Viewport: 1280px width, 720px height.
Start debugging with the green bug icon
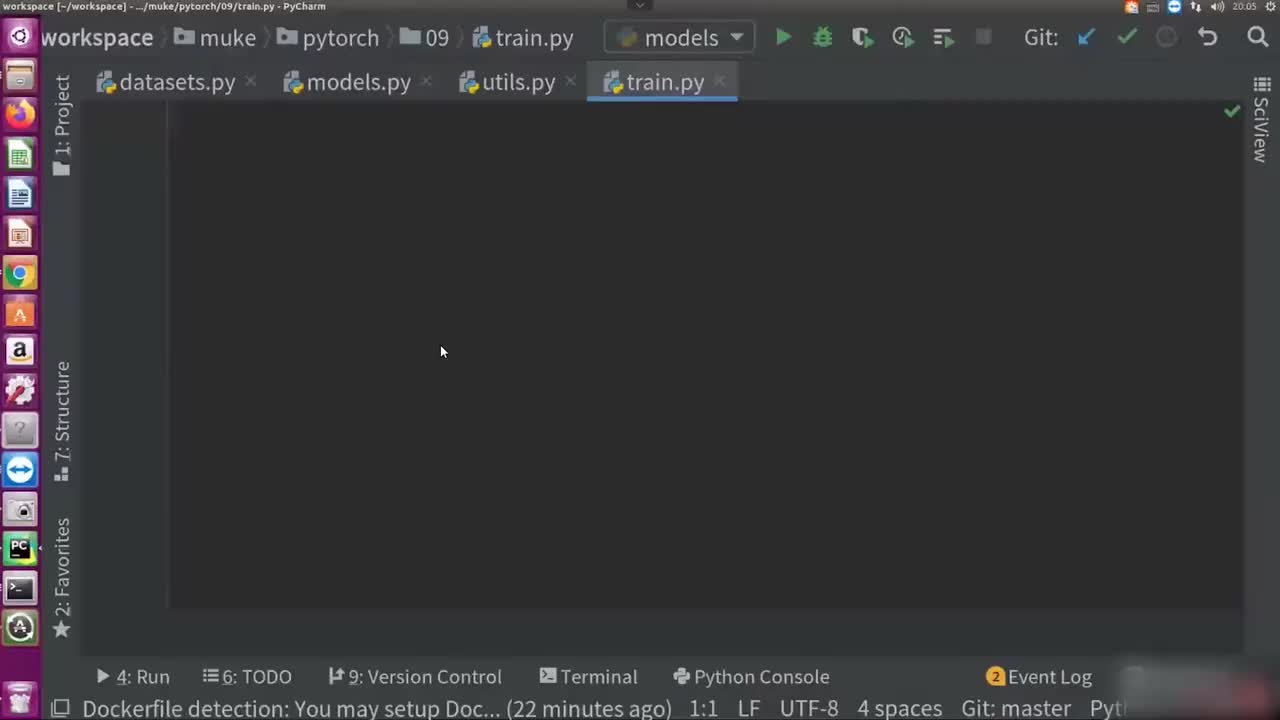pyautogui.click(x=823, y=38)
